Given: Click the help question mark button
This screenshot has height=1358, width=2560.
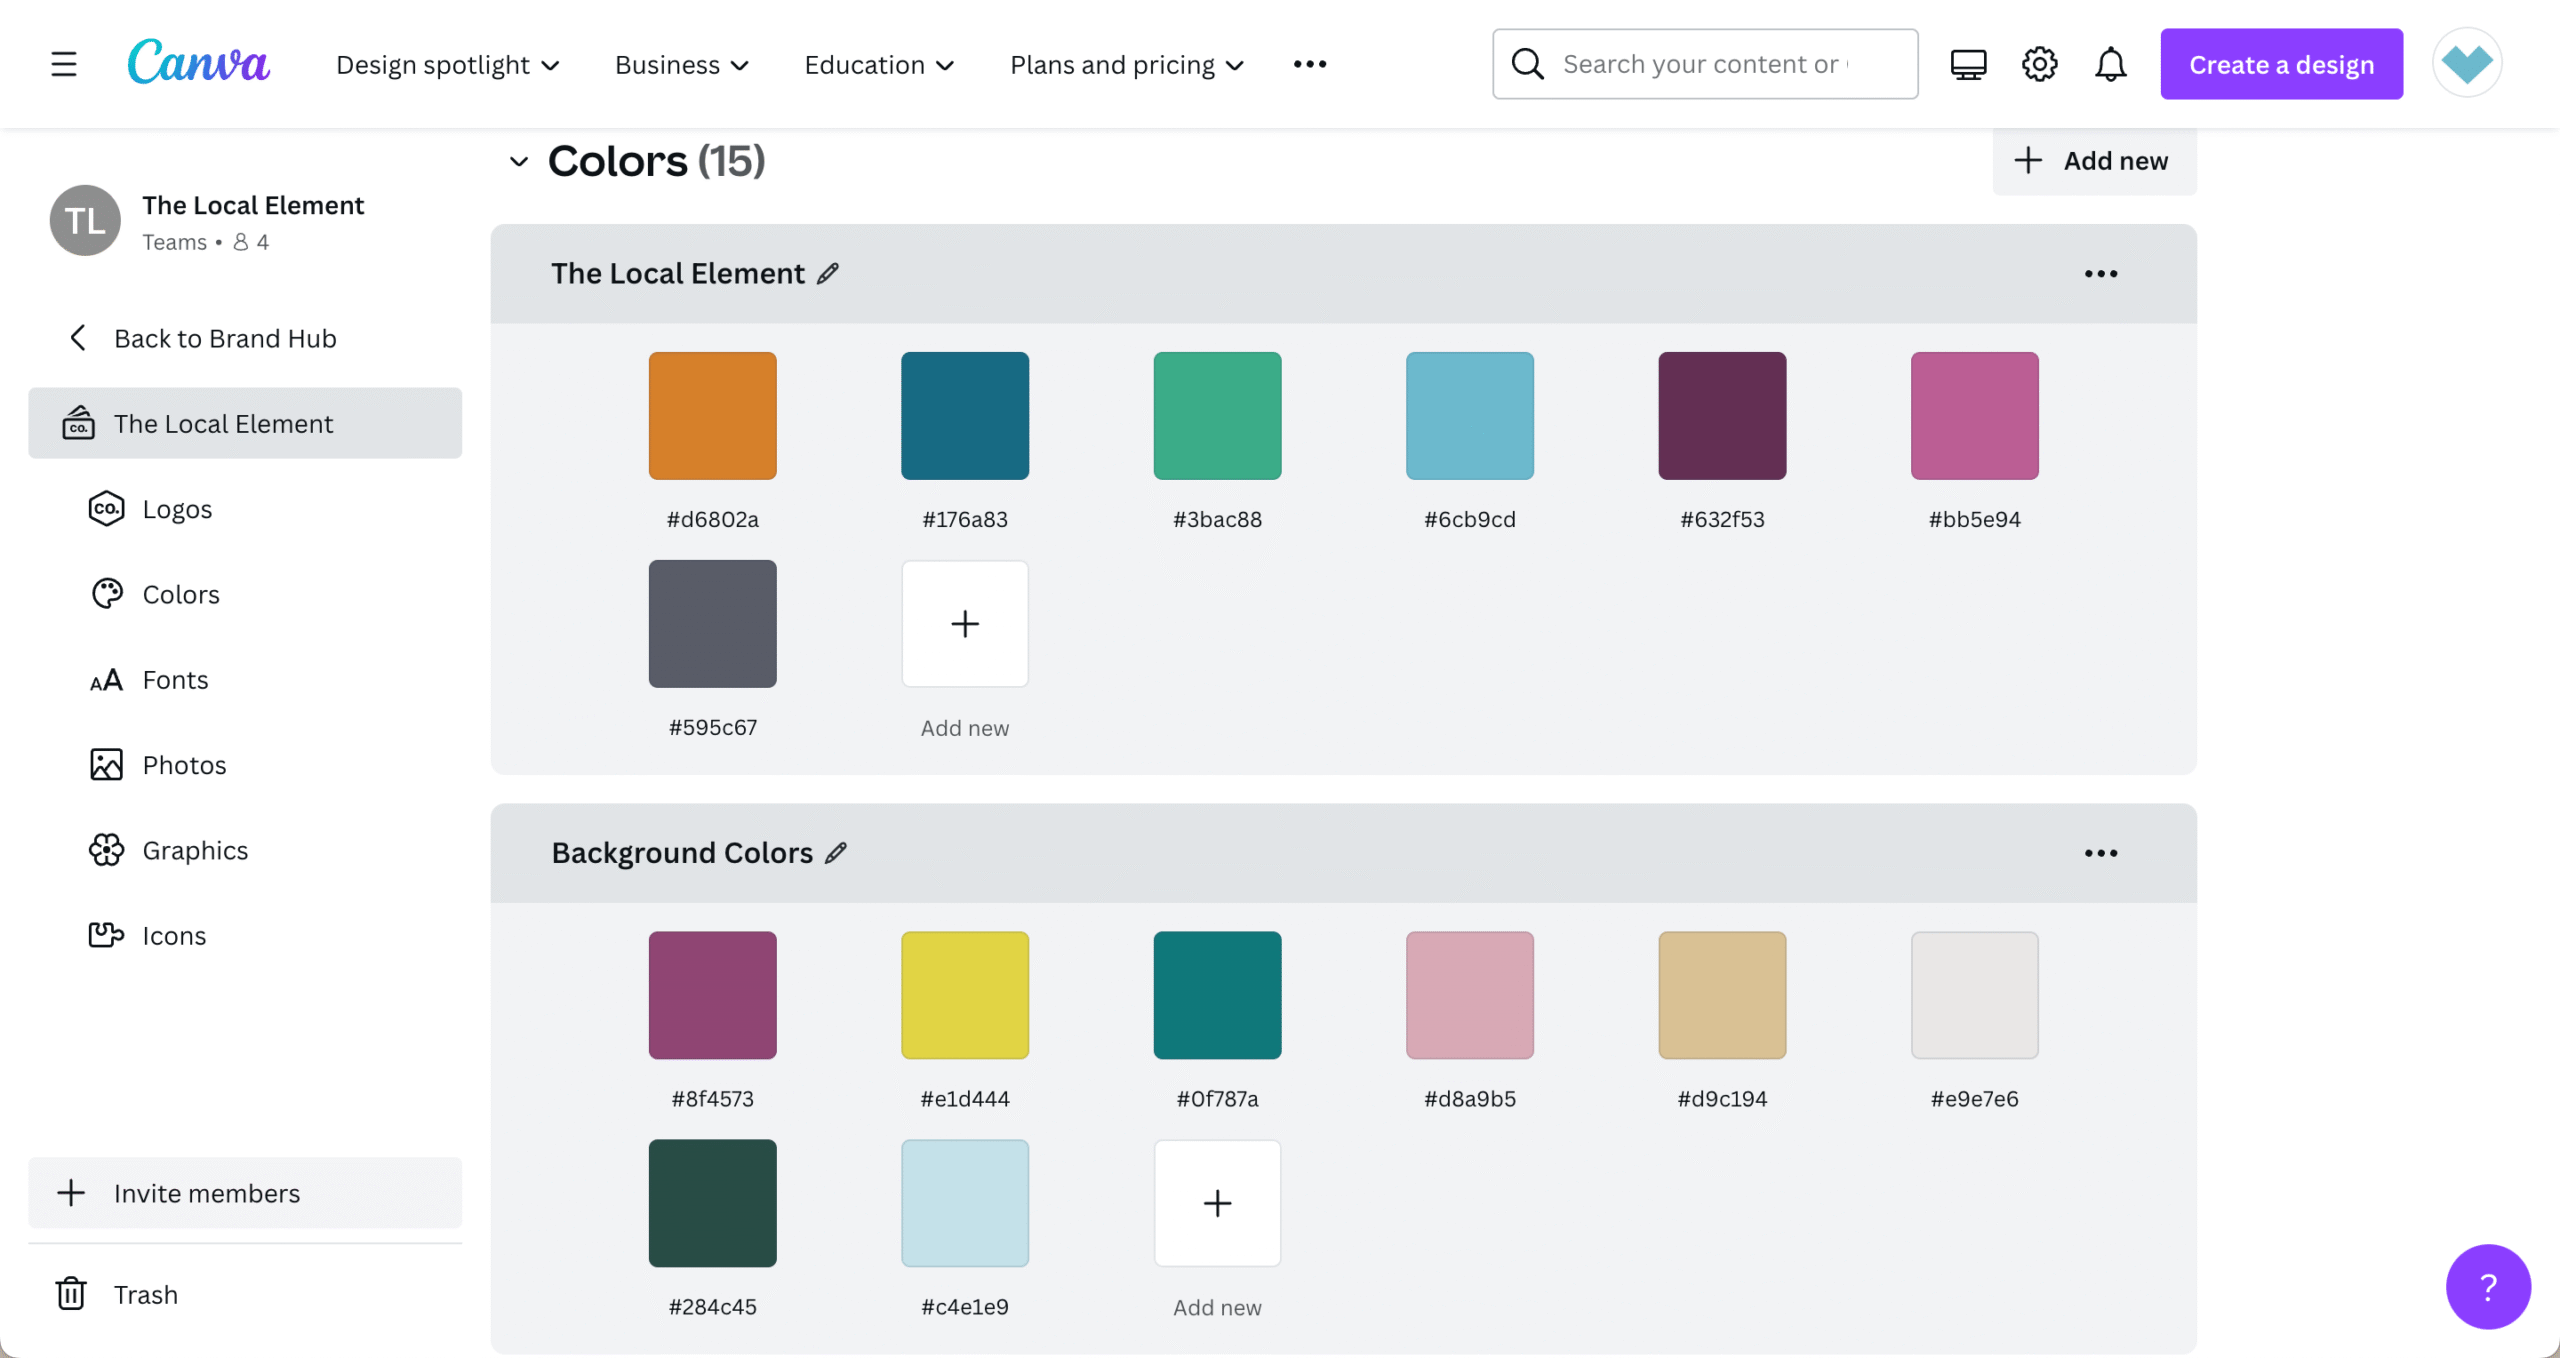Looking at the screenshot, I should tap(2487, 1286).
